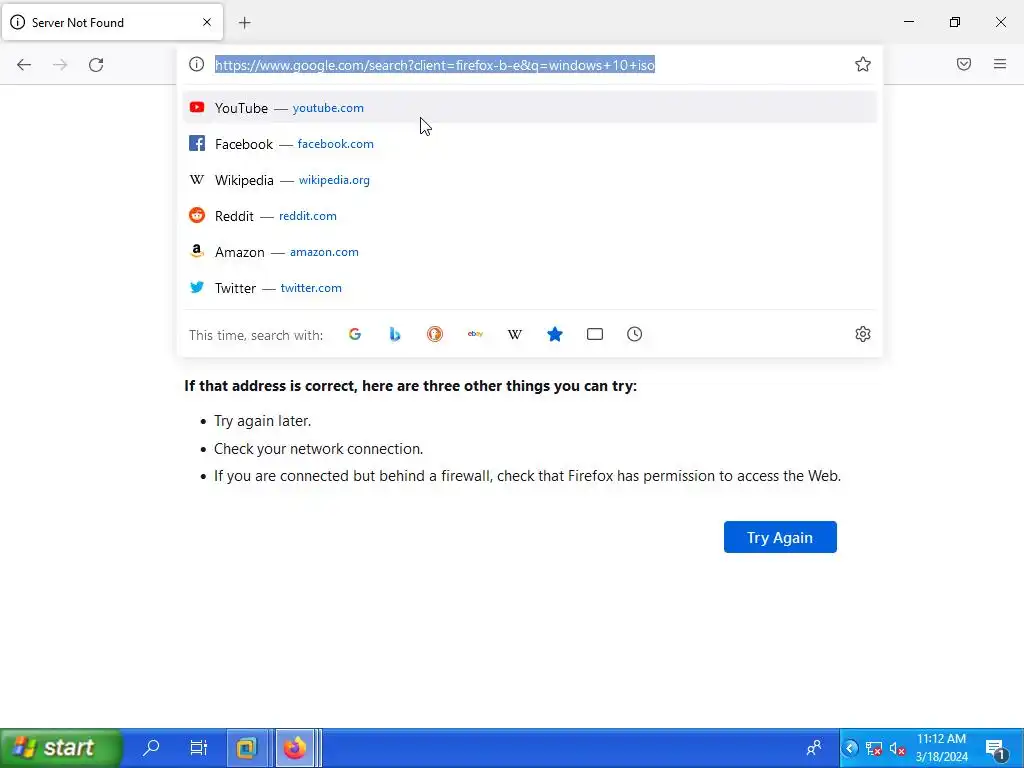
Task: Minimize the Firefox window
Action: pyautogui.click(x=908, y=22)
